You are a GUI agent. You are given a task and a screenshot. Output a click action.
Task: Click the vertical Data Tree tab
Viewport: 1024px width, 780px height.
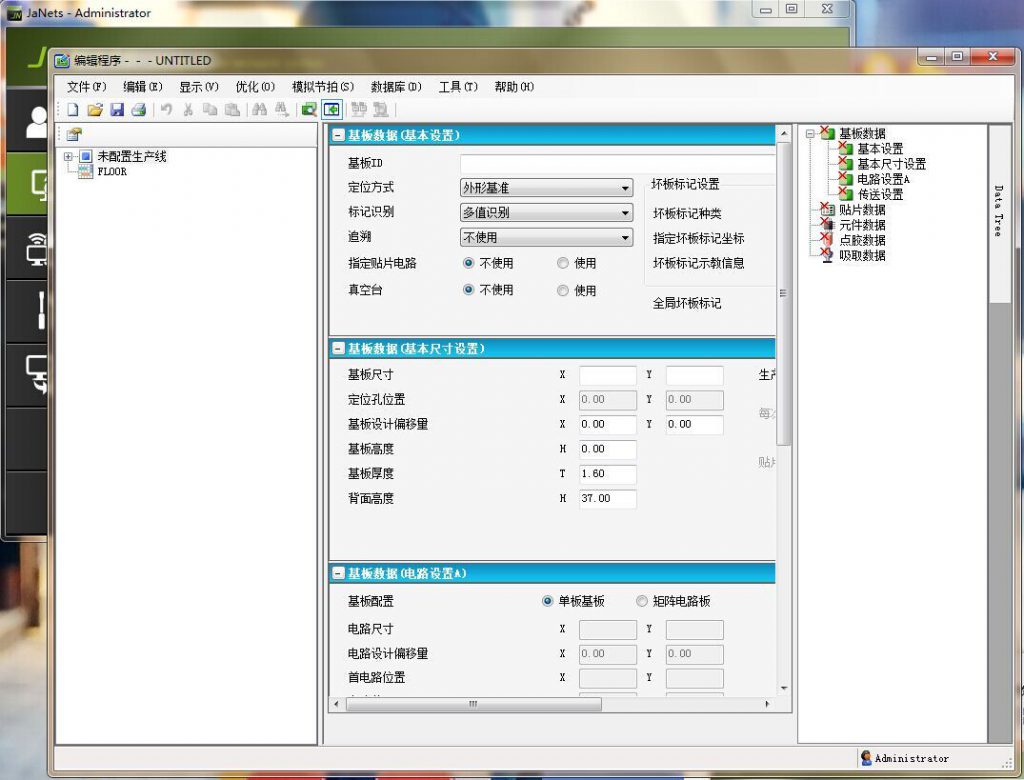999,212
